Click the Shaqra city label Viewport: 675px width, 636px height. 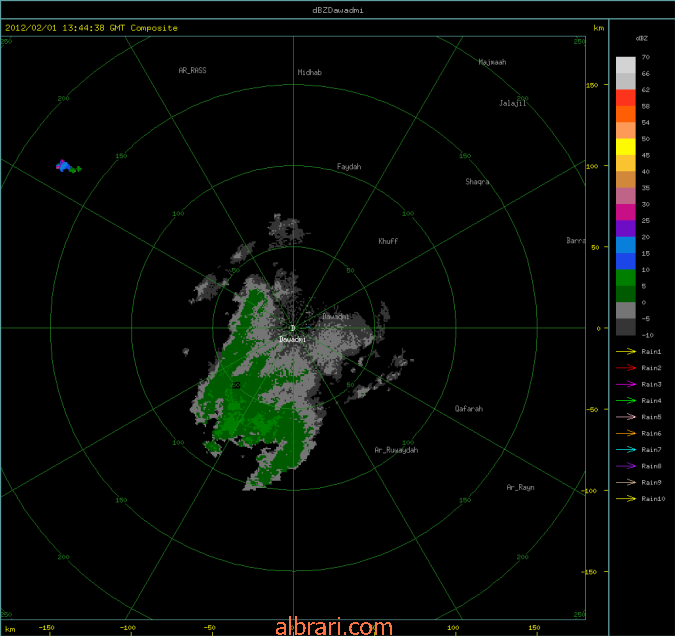[x=477, y=182]
